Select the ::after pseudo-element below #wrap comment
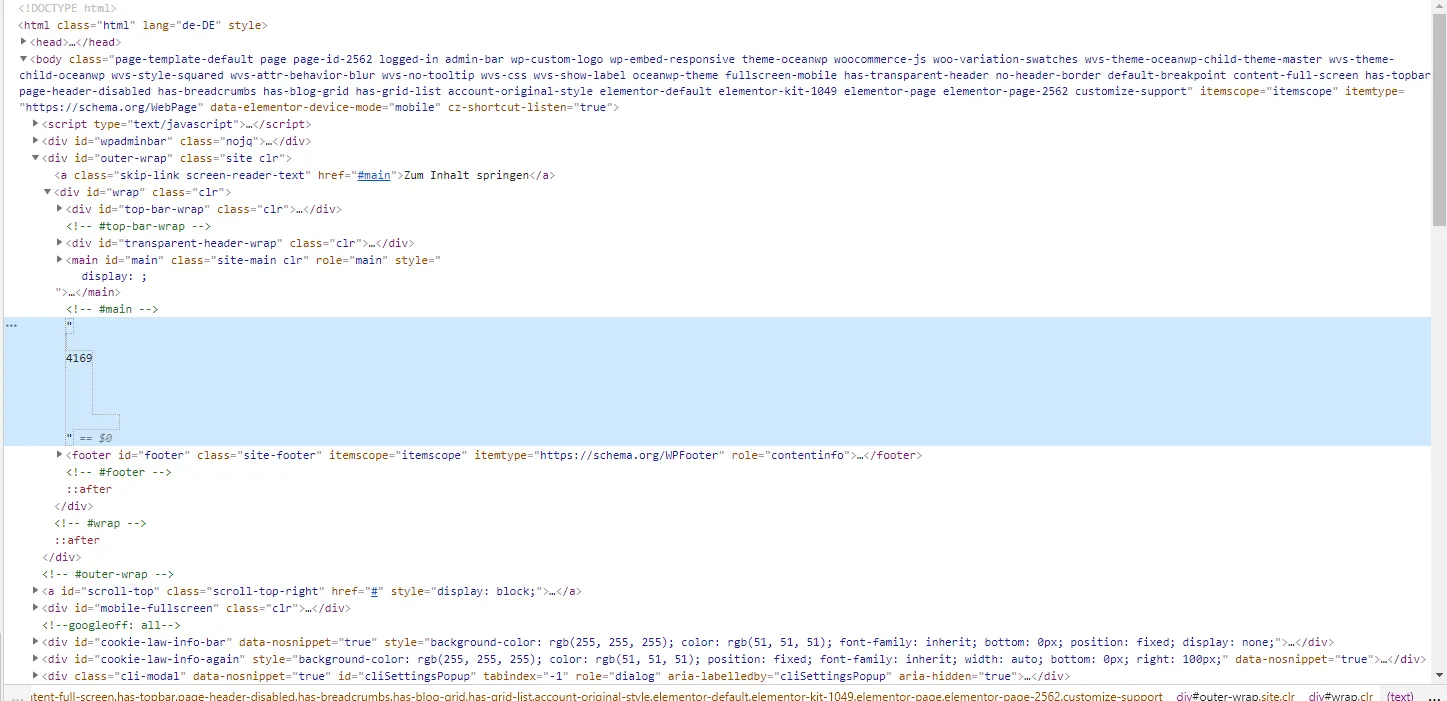Screen dimensions: 1447x701 [x=77, y=540]
